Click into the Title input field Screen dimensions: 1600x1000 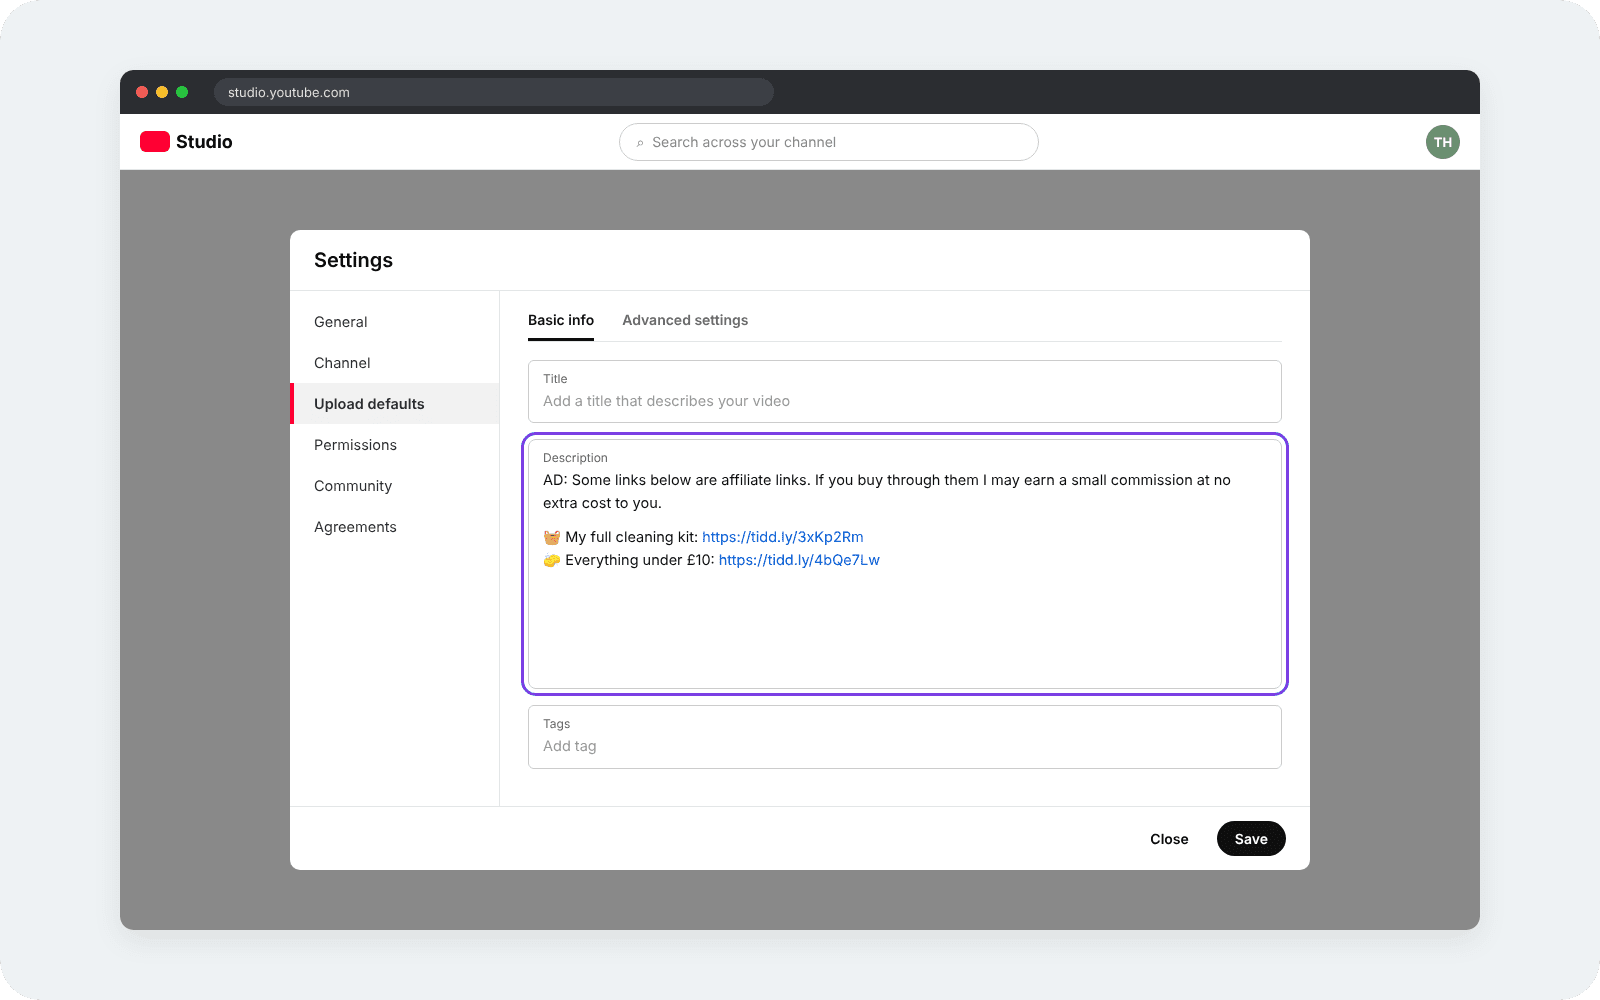click(905, 391)
